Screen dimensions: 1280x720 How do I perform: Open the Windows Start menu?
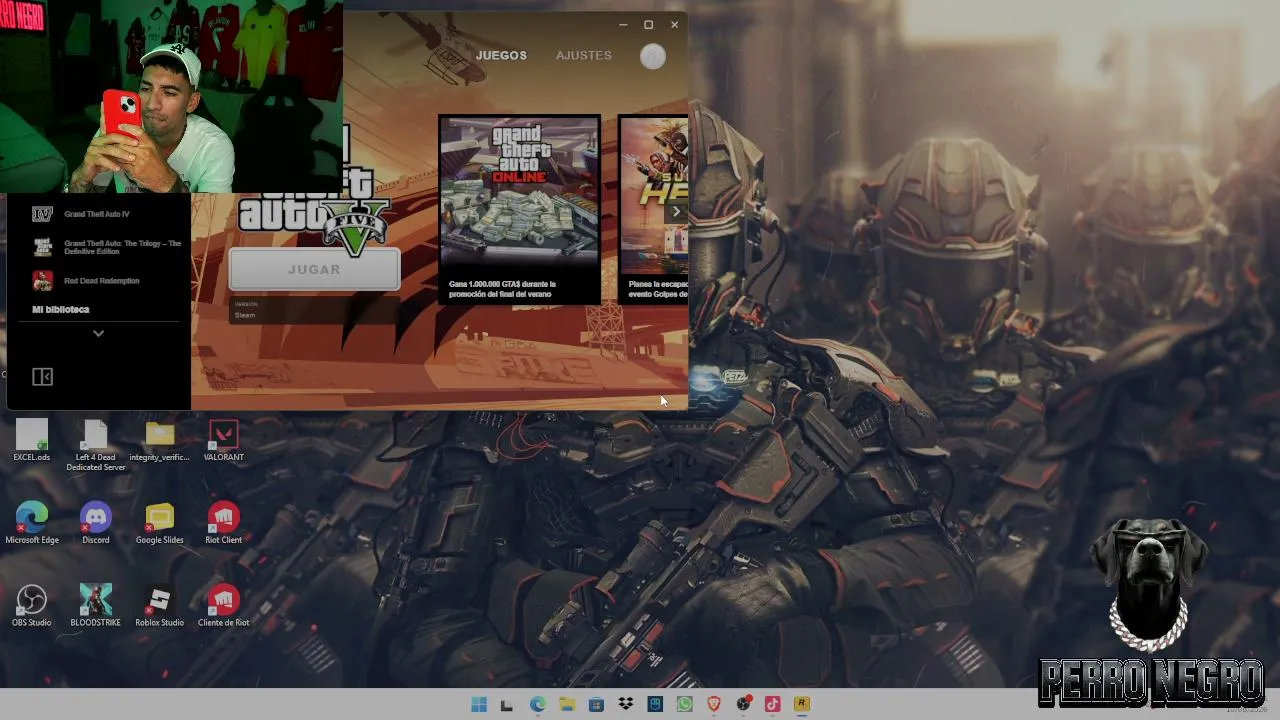coord(479,705)
